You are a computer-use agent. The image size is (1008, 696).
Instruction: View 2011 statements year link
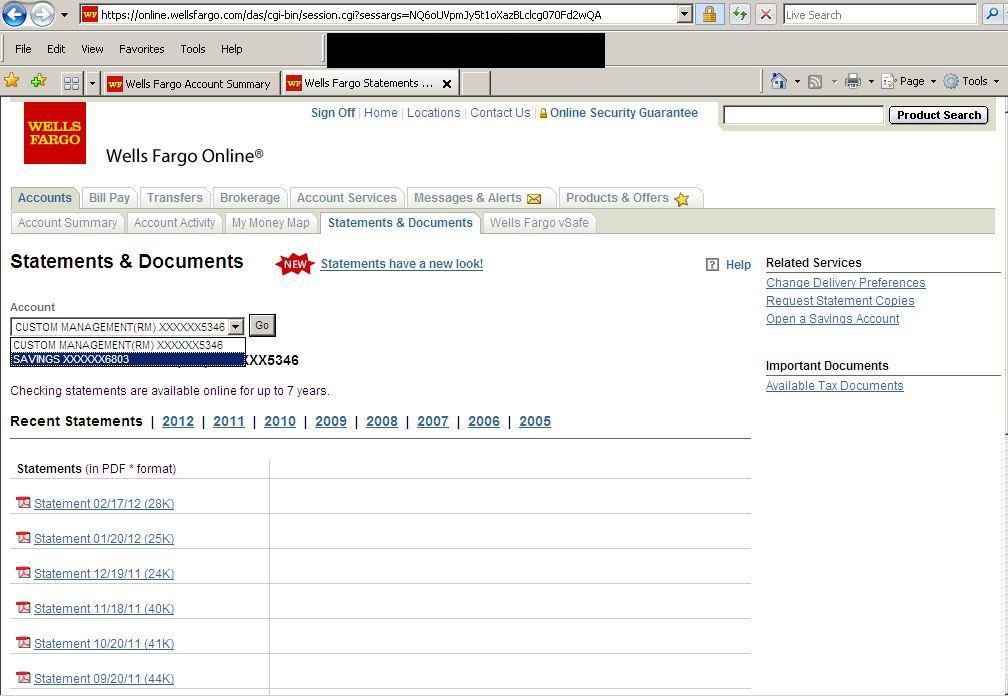click(x=229, y=422)
